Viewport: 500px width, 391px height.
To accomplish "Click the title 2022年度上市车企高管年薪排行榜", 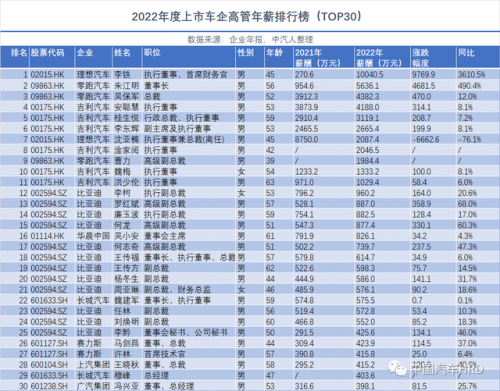I will coord(247,17).
